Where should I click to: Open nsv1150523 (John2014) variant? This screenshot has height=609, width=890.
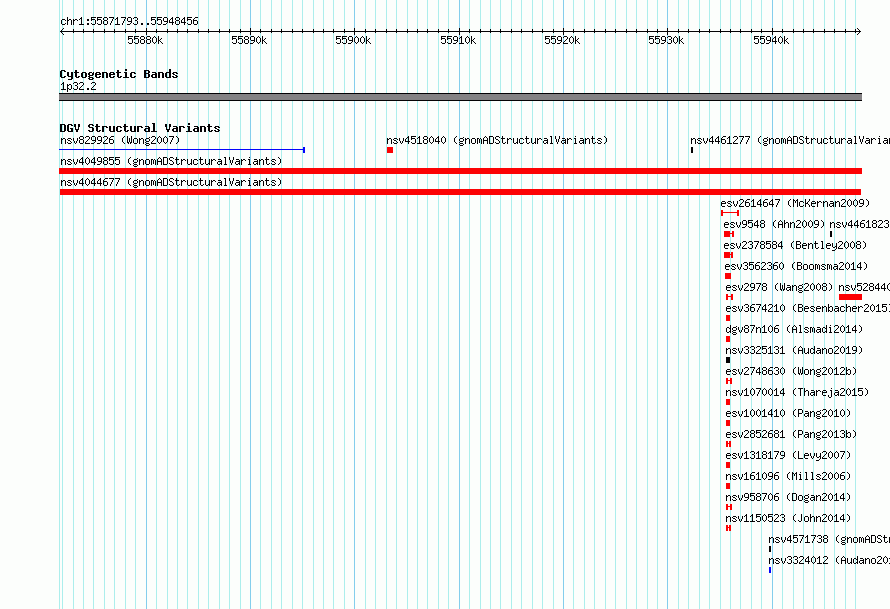coord(788,518)
